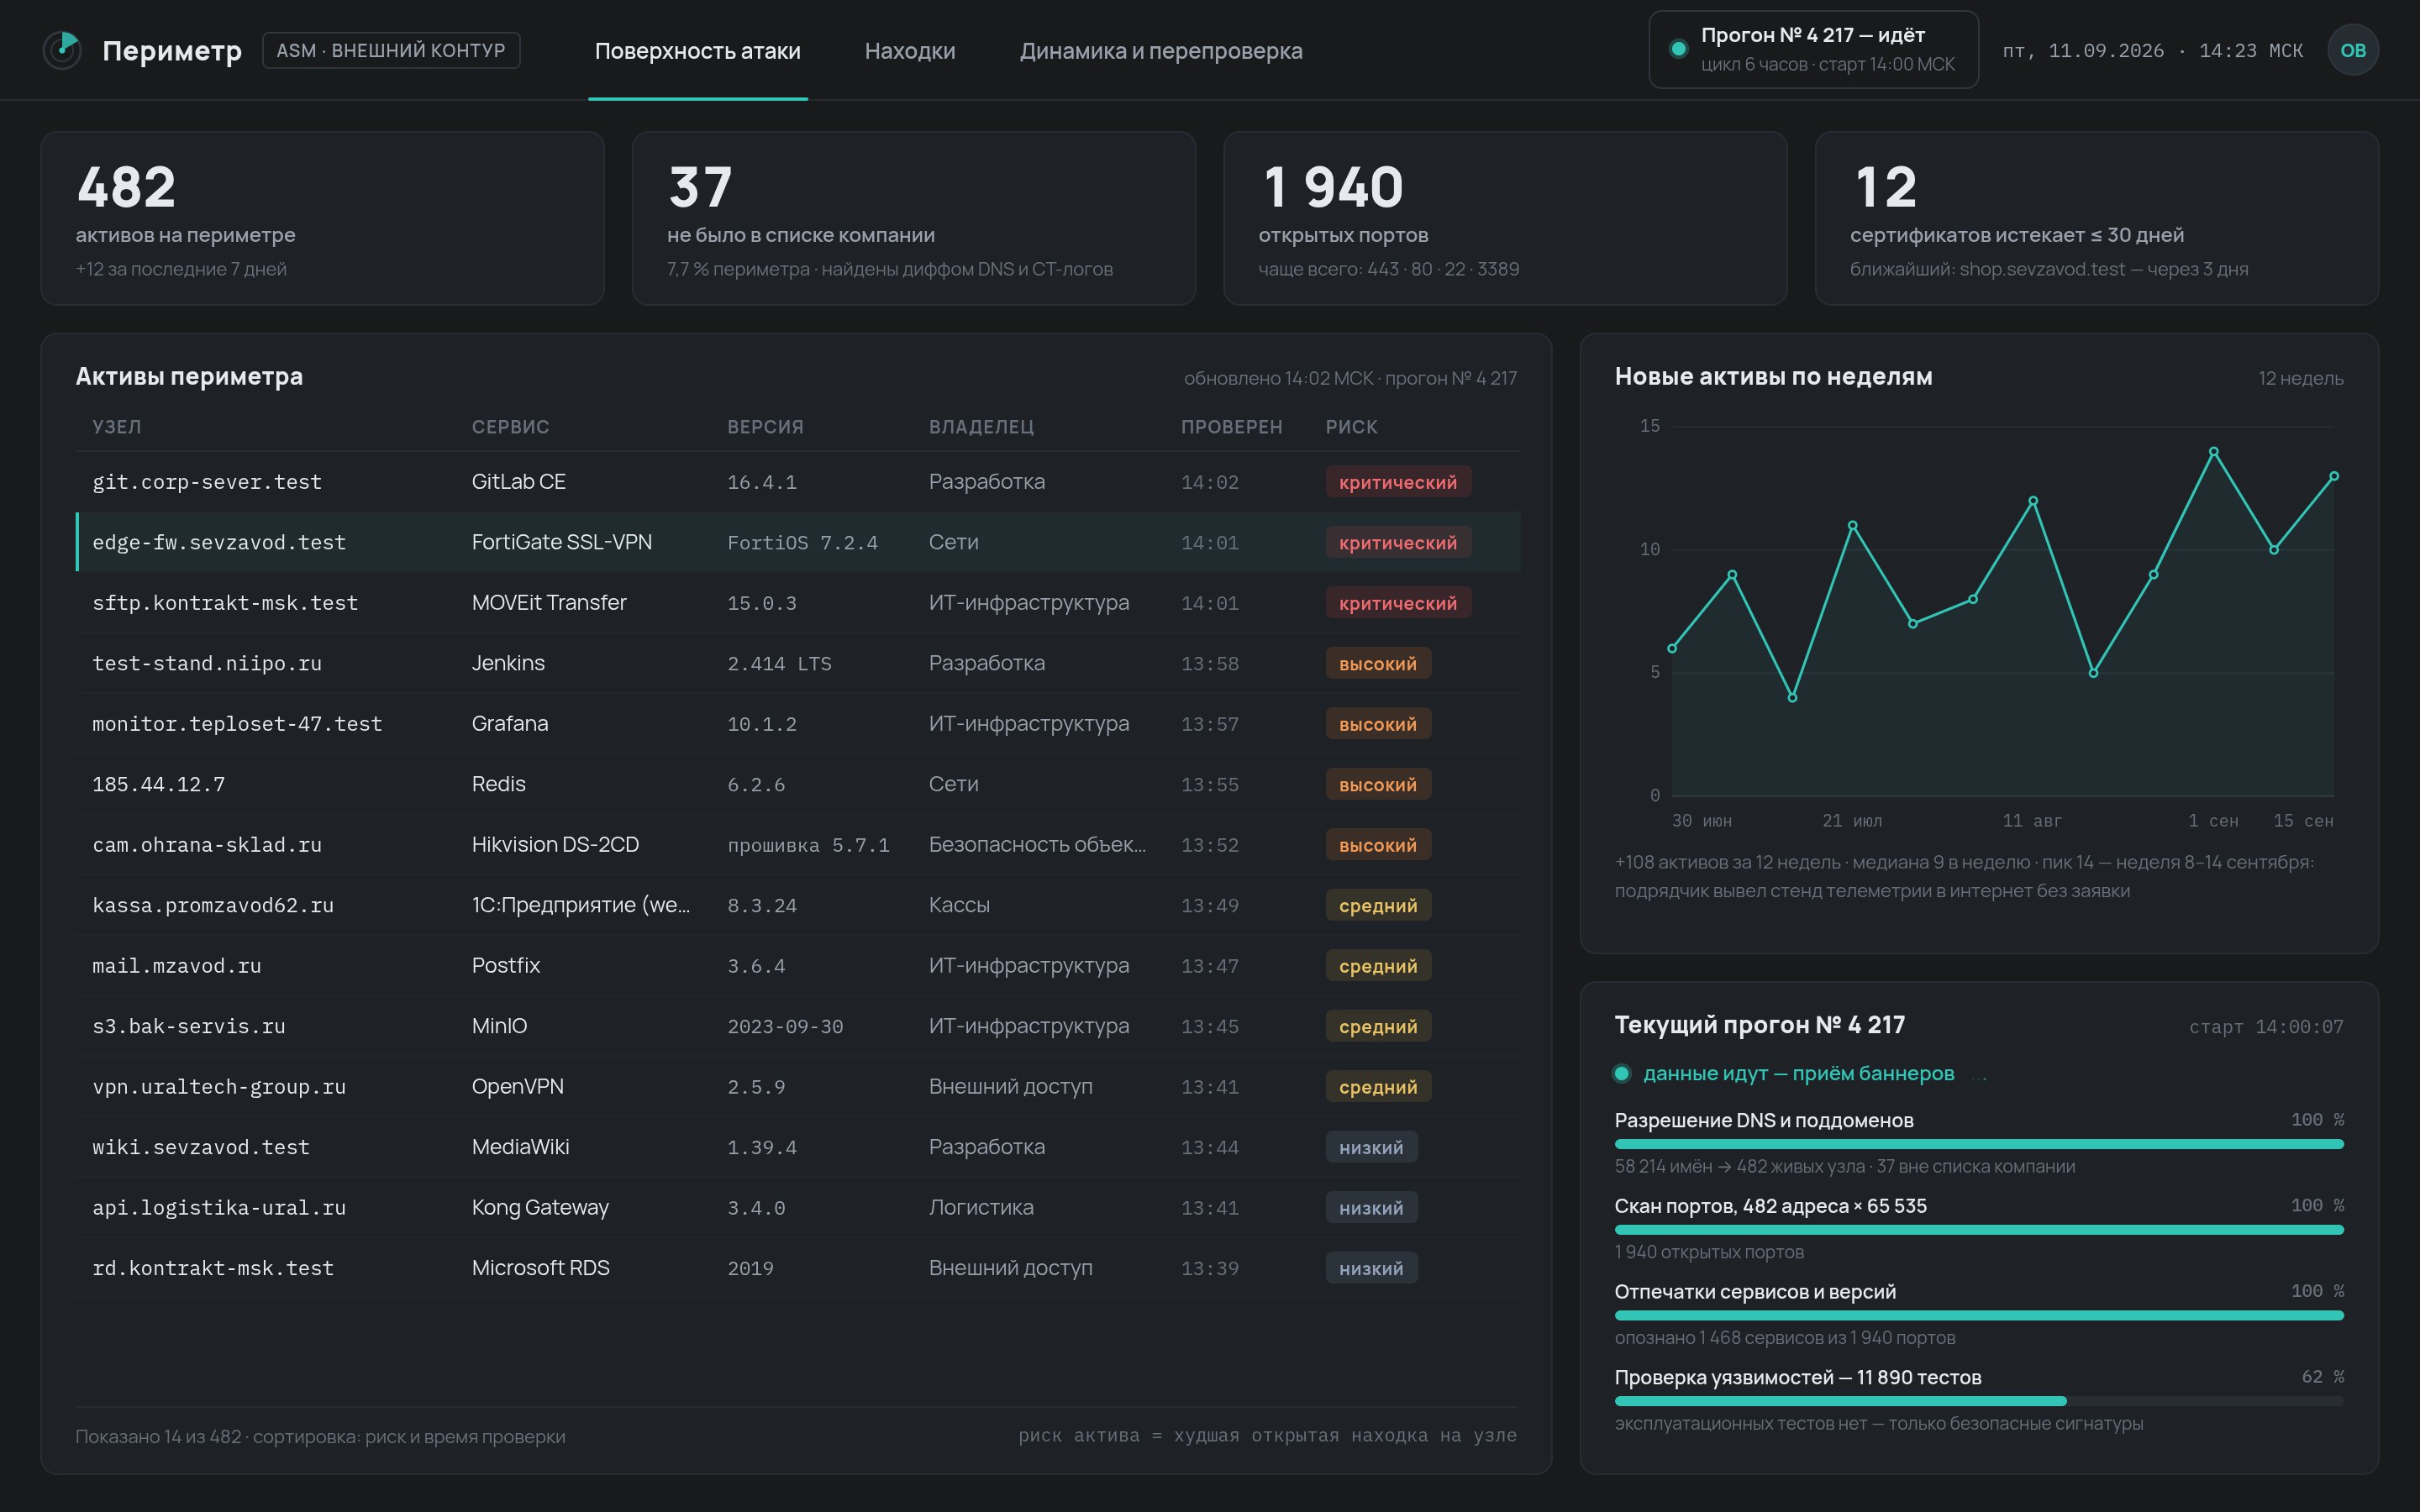Click критический badge for MOVEit Transfer row

[x=1398, y=603]
